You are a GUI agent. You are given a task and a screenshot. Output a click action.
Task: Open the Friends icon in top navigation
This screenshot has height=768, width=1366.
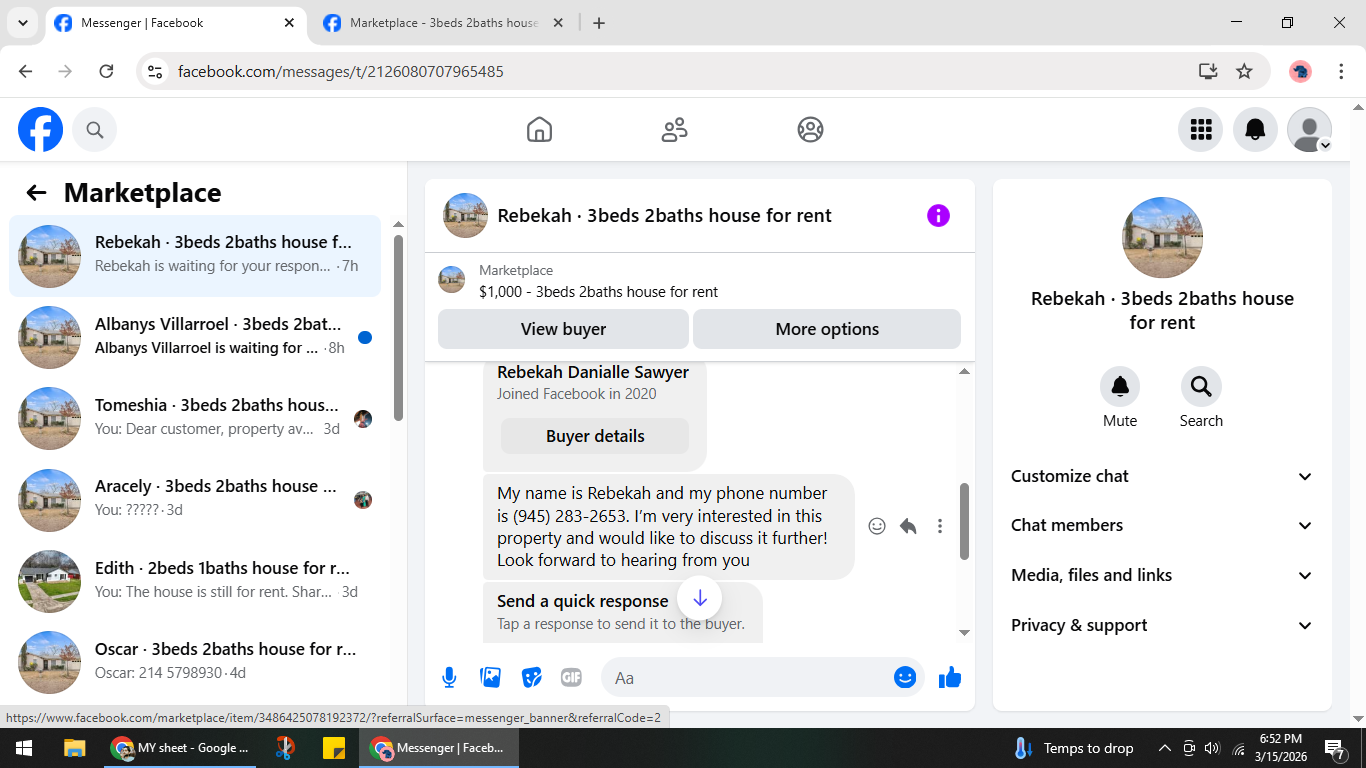(675, 130)
